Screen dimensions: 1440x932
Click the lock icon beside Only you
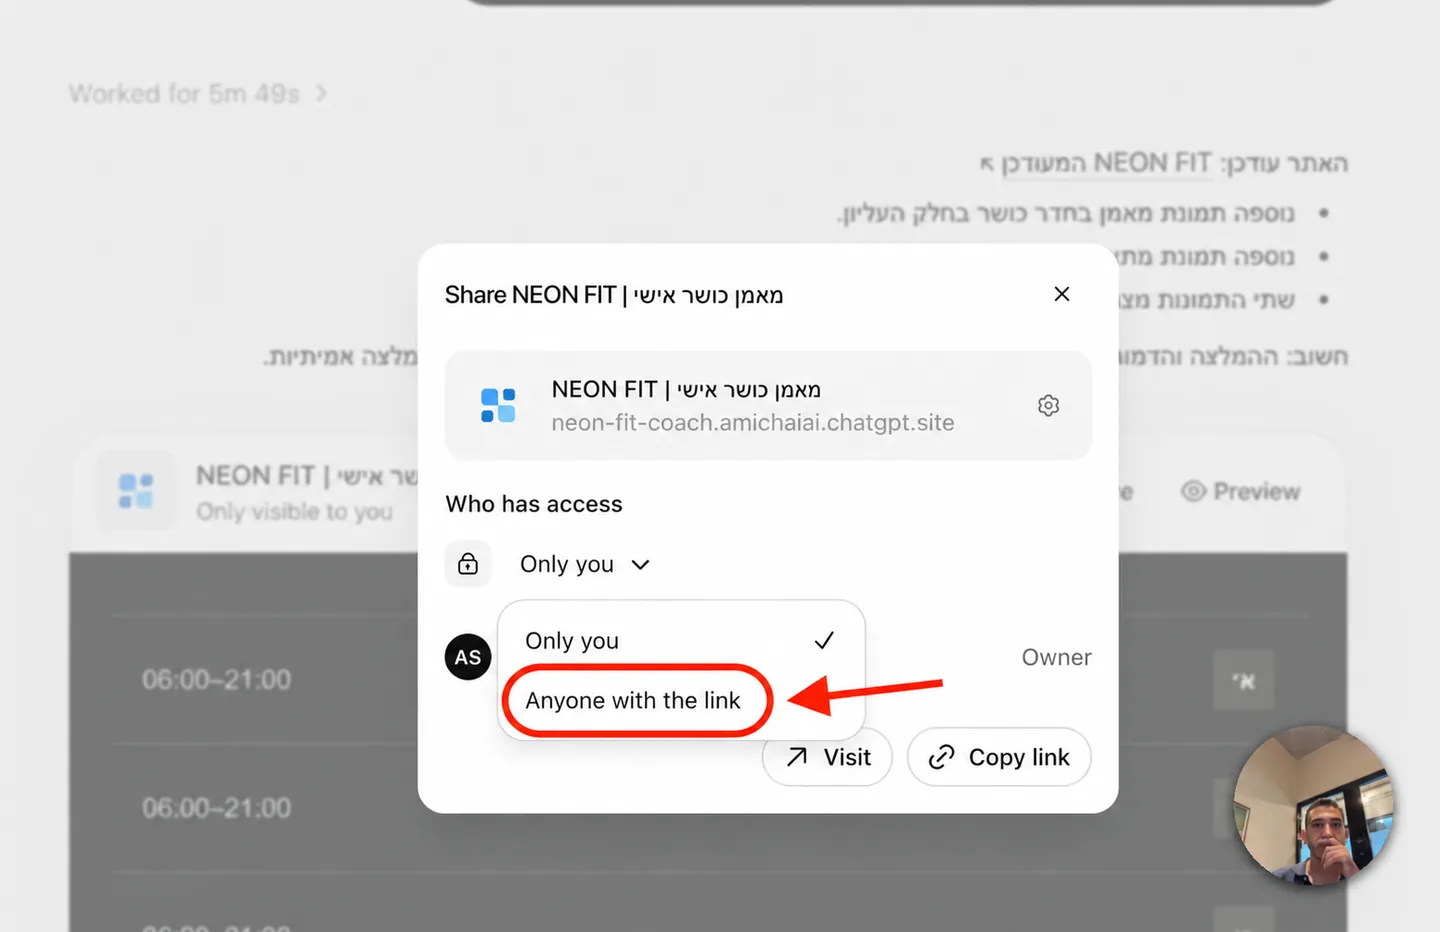point(468,564)
